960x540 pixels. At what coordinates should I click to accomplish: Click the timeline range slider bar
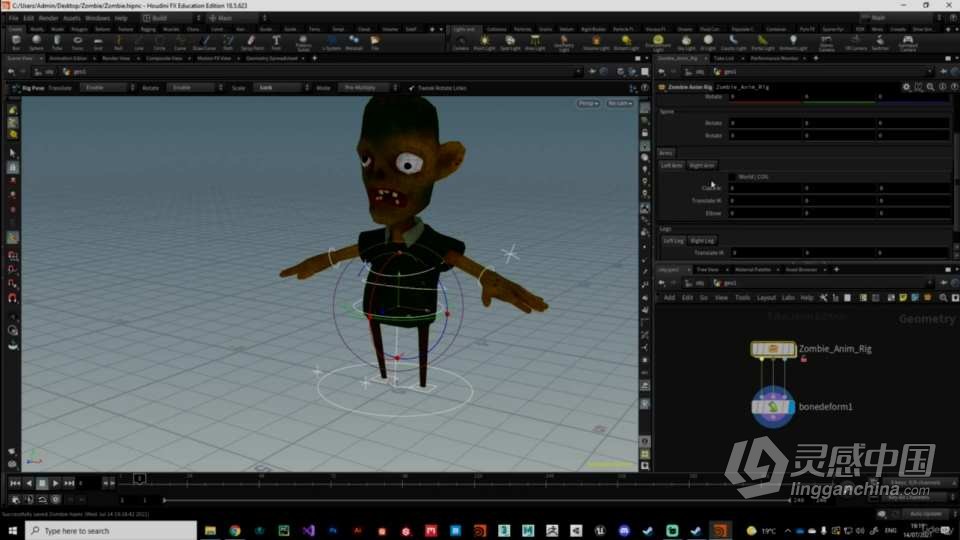[477, 500]
